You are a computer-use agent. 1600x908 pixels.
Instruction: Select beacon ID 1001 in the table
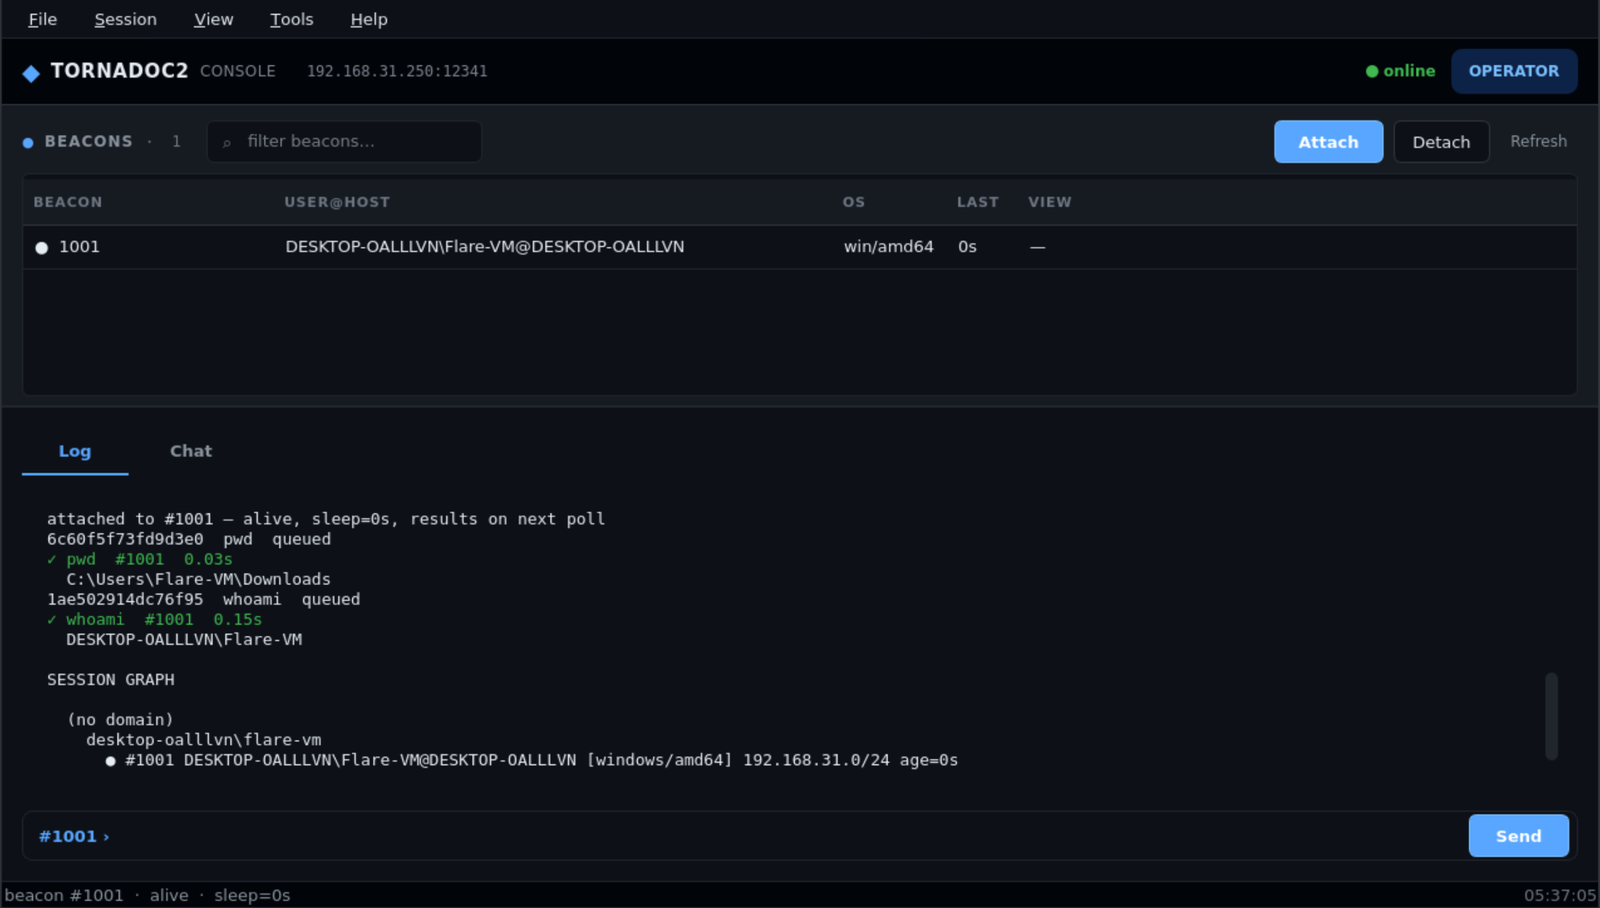pyautogui.click(x=79, y=247)
